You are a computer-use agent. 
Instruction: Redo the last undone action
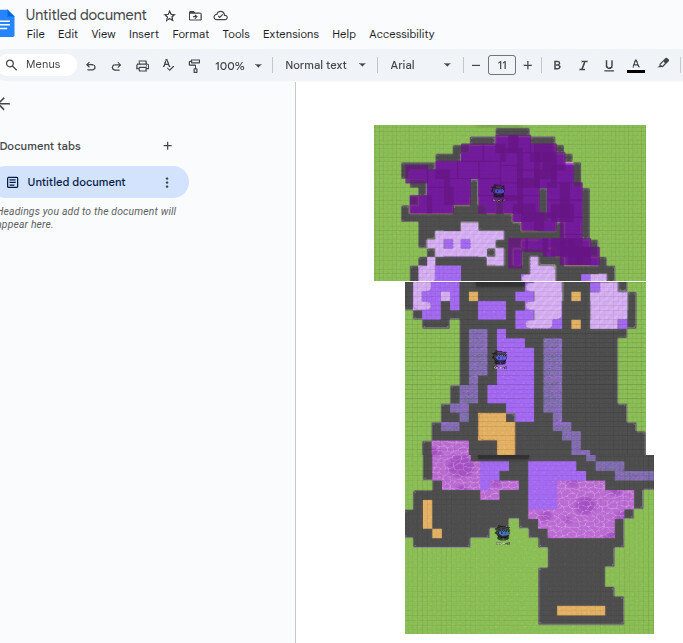(116, 66)
